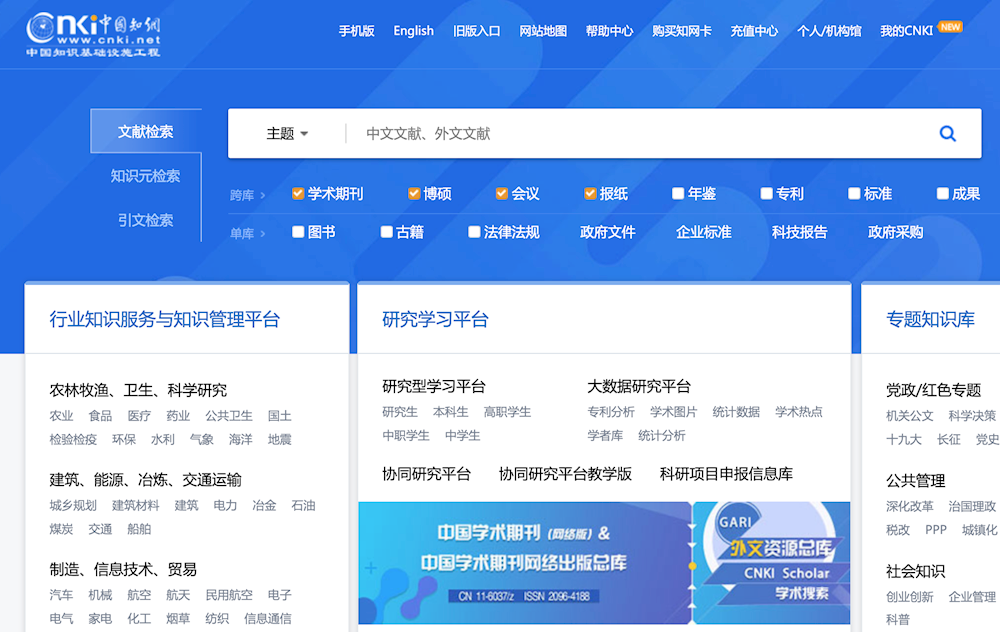Open 协同研究平台教学版 link
1000x632 pixels.
tap(565, 474)
